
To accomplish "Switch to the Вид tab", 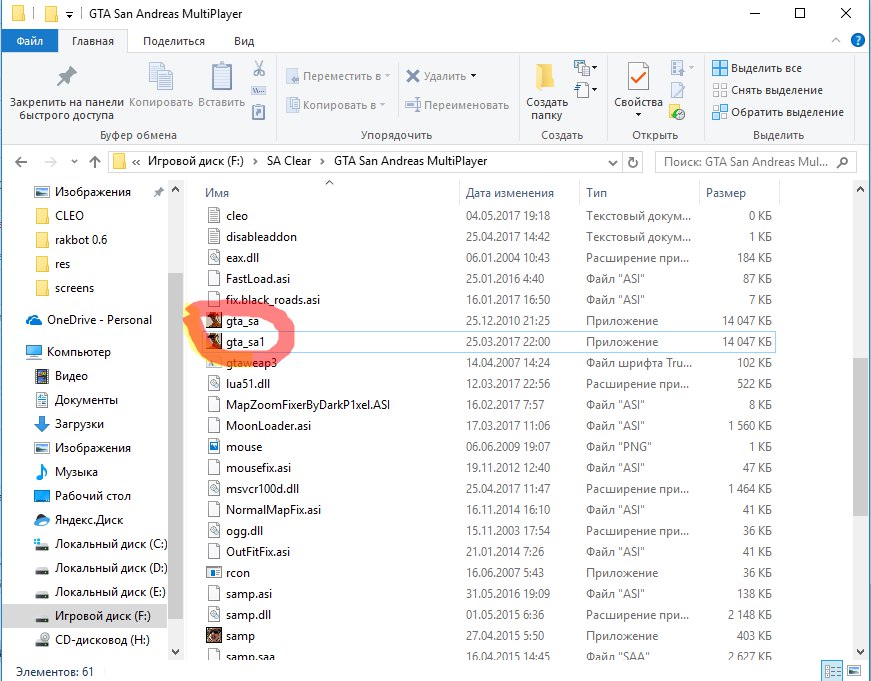I will (244, 41).
